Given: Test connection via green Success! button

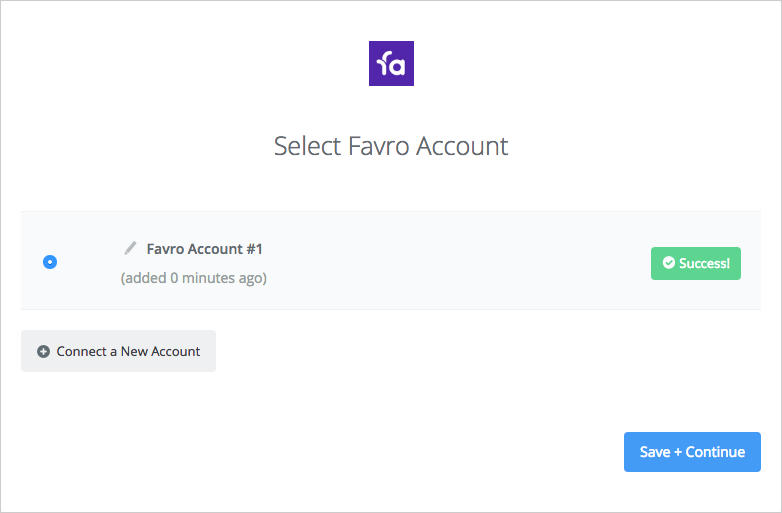Looking at the screenshot, I should coord(696,263).
